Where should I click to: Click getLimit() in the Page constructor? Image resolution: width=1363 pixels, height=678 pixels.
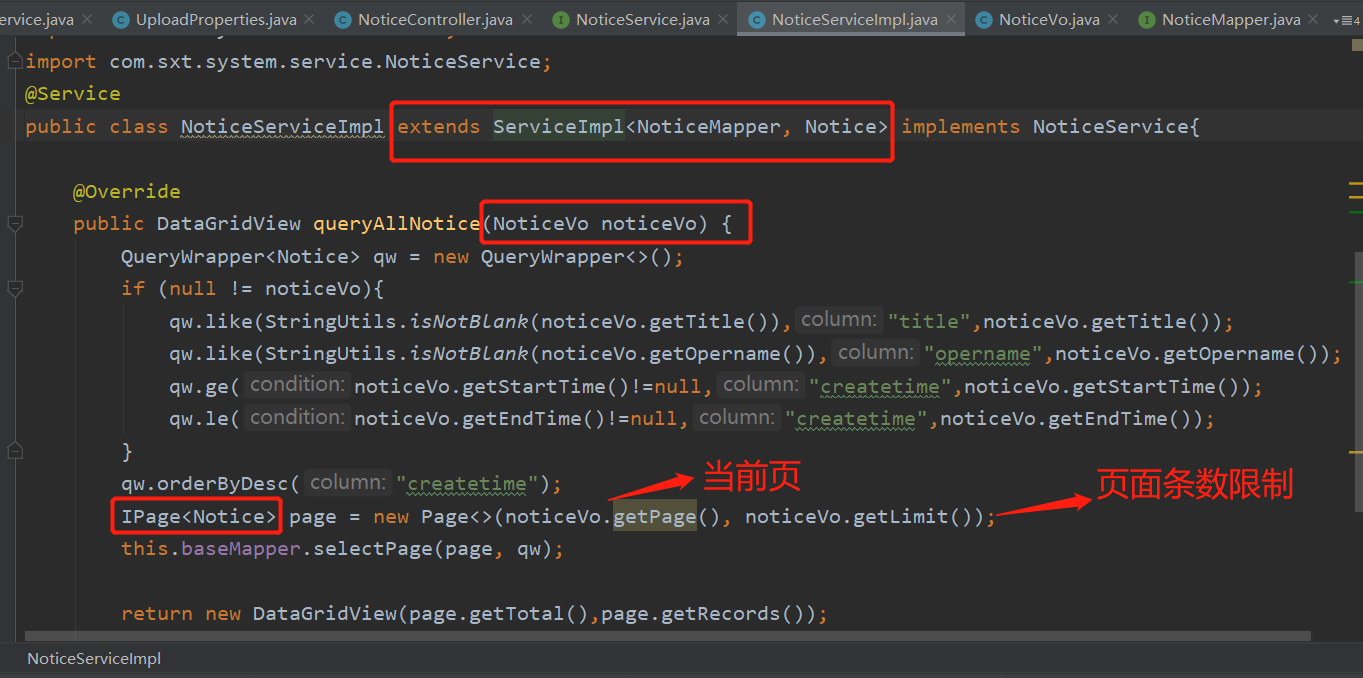(914, 517)
